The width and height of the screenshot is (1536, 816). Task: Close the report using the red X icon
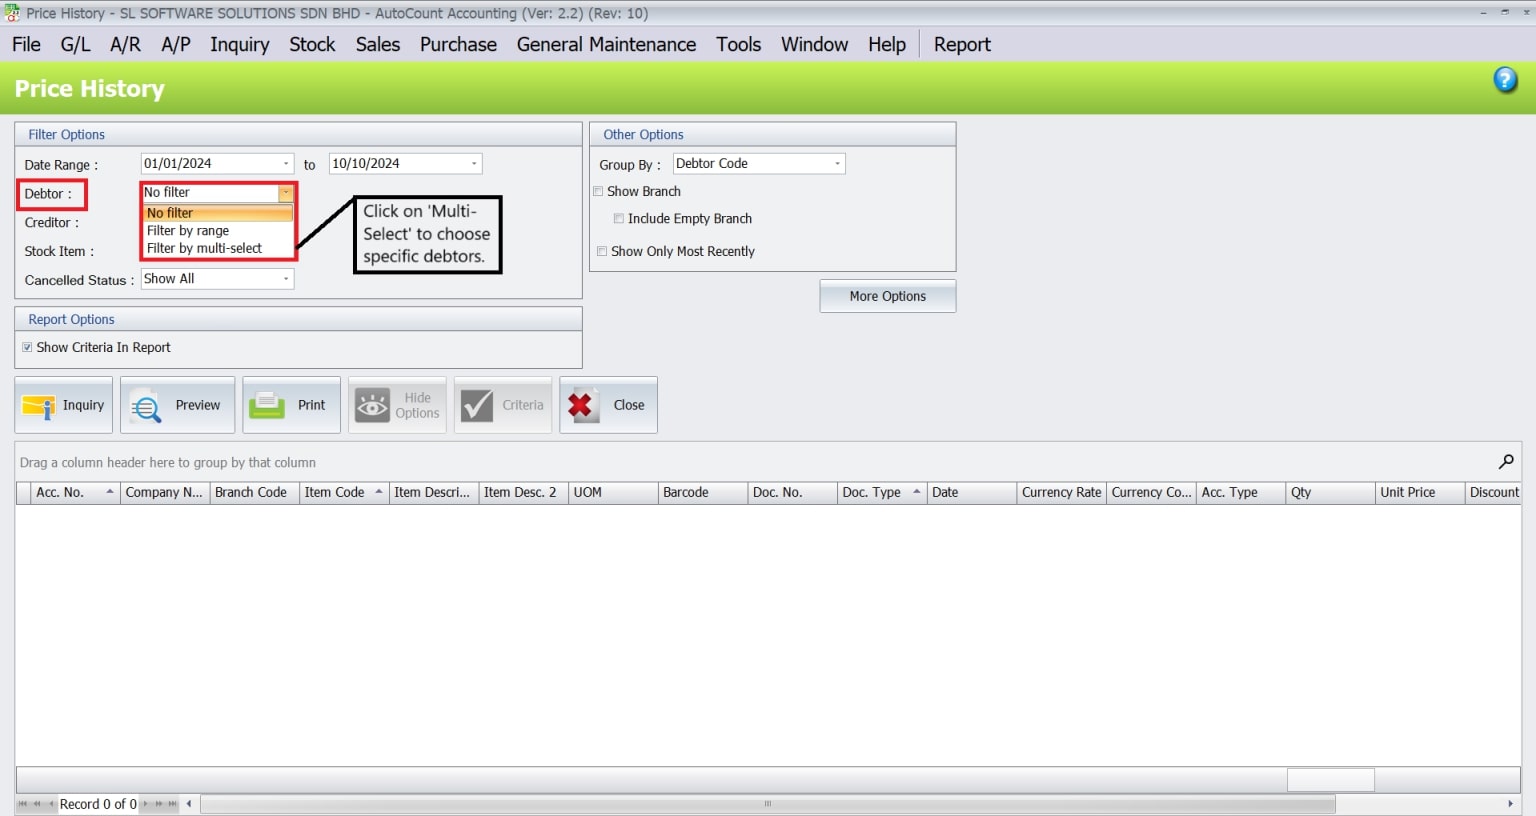[581, 404]
